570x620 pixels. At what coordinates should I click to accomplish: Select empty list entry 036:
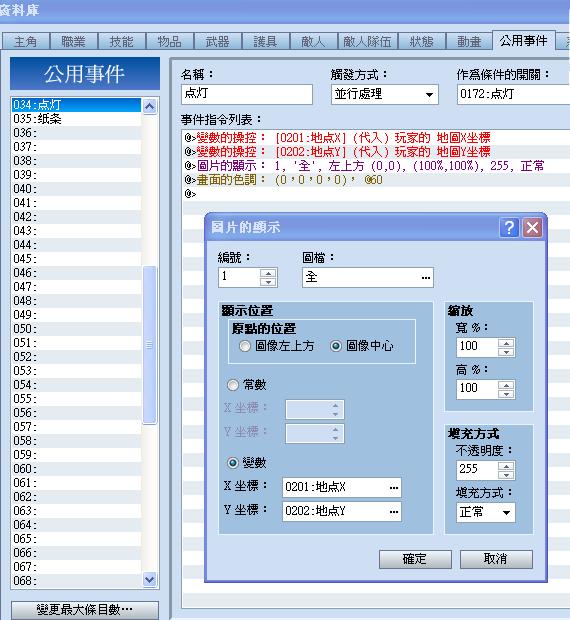[x=76, y=133]
